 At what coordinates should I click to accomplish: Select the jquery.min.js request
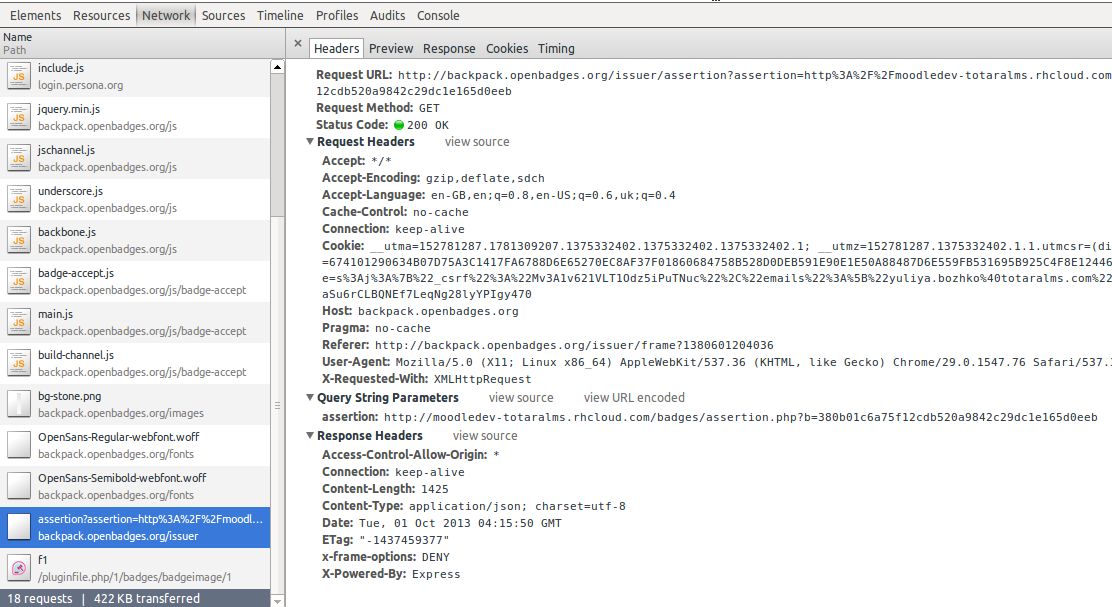pos(135,118)
